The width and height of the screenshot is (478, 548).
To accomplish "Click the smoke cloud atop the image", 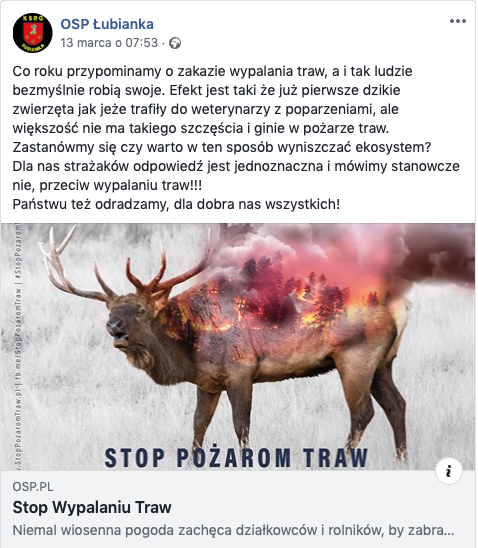I will 349,252.
